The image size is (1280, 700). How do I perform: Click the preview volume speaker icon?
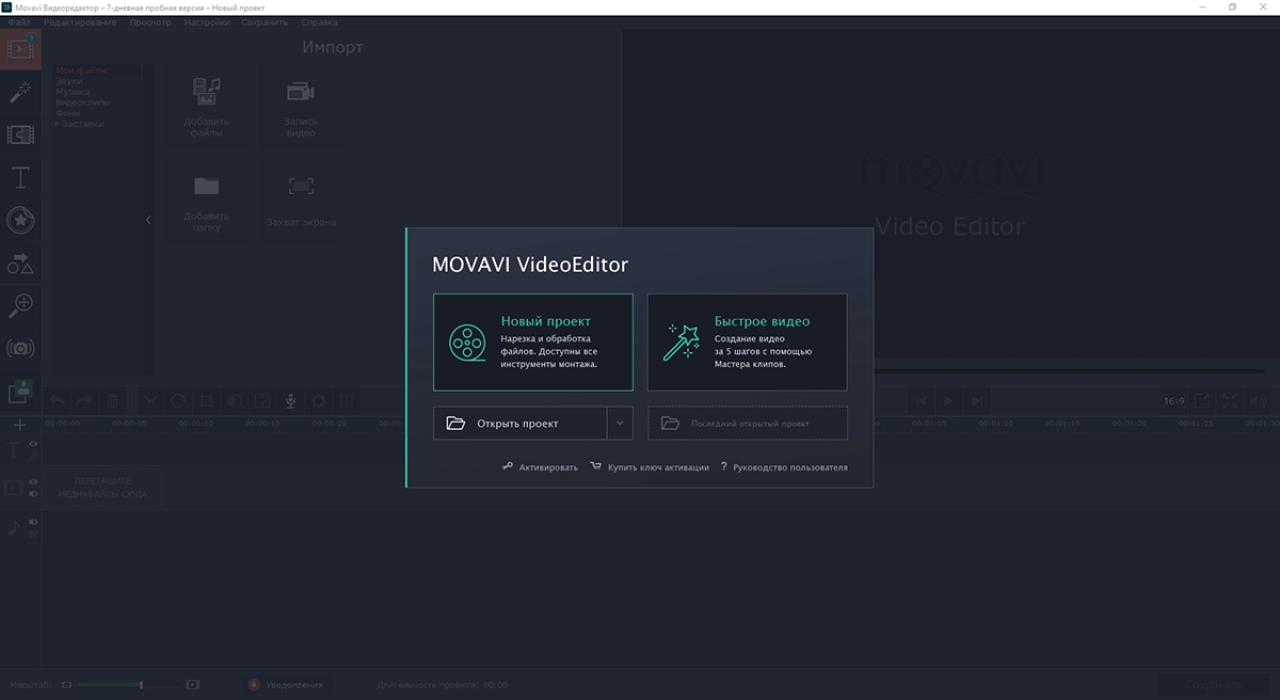(x=1258, y=401)
